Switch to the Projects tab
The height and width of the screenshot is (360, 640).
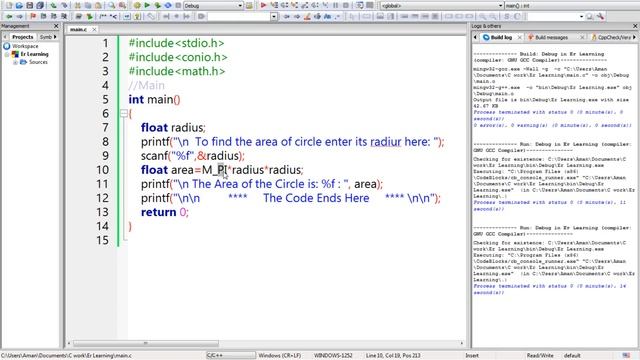coord(22,37)
